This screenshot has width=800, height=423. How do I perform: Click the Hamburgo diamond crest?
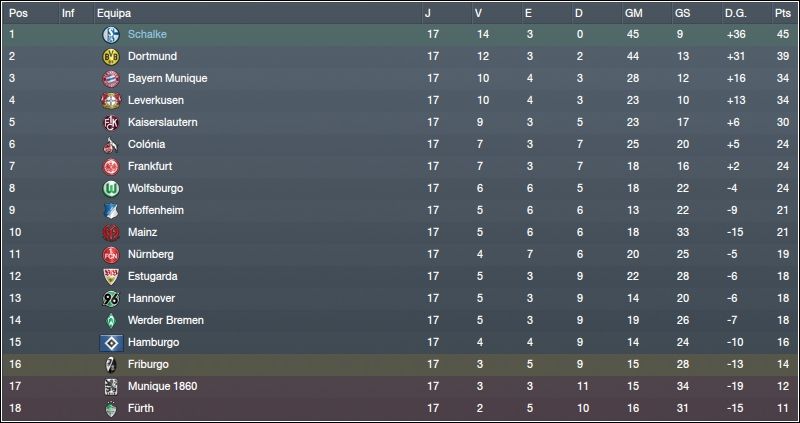111,342
